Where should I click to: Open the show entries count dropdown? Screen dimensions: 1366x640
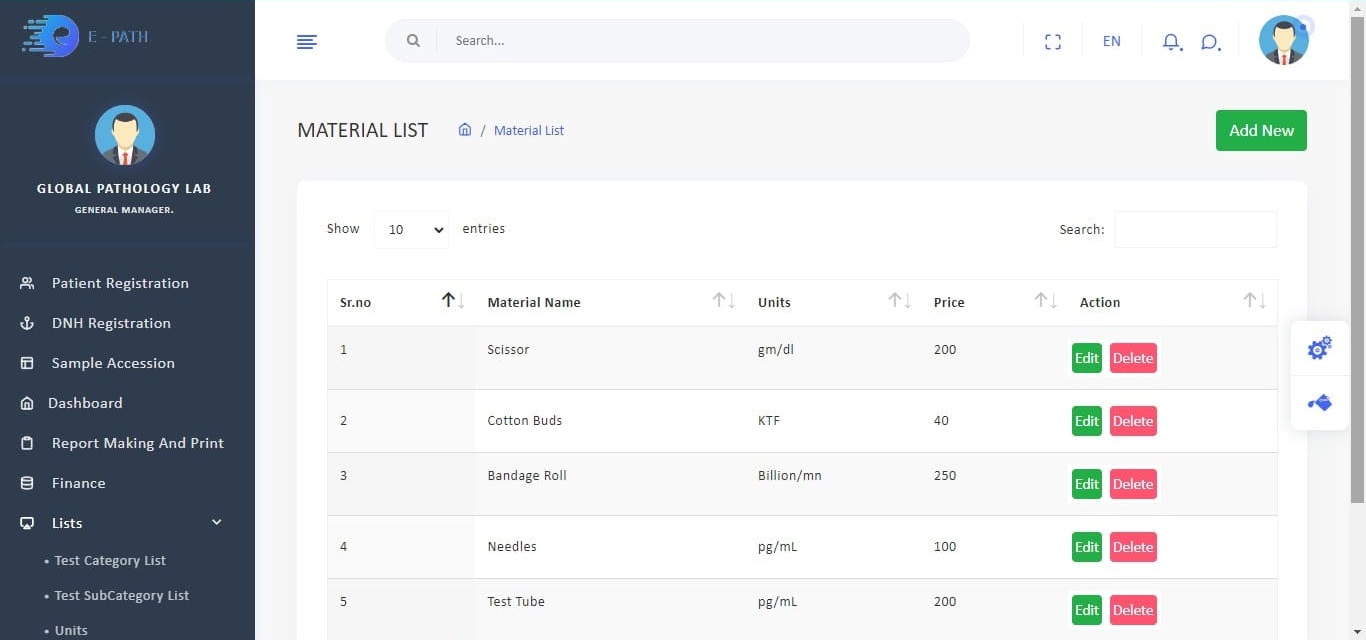411,229
